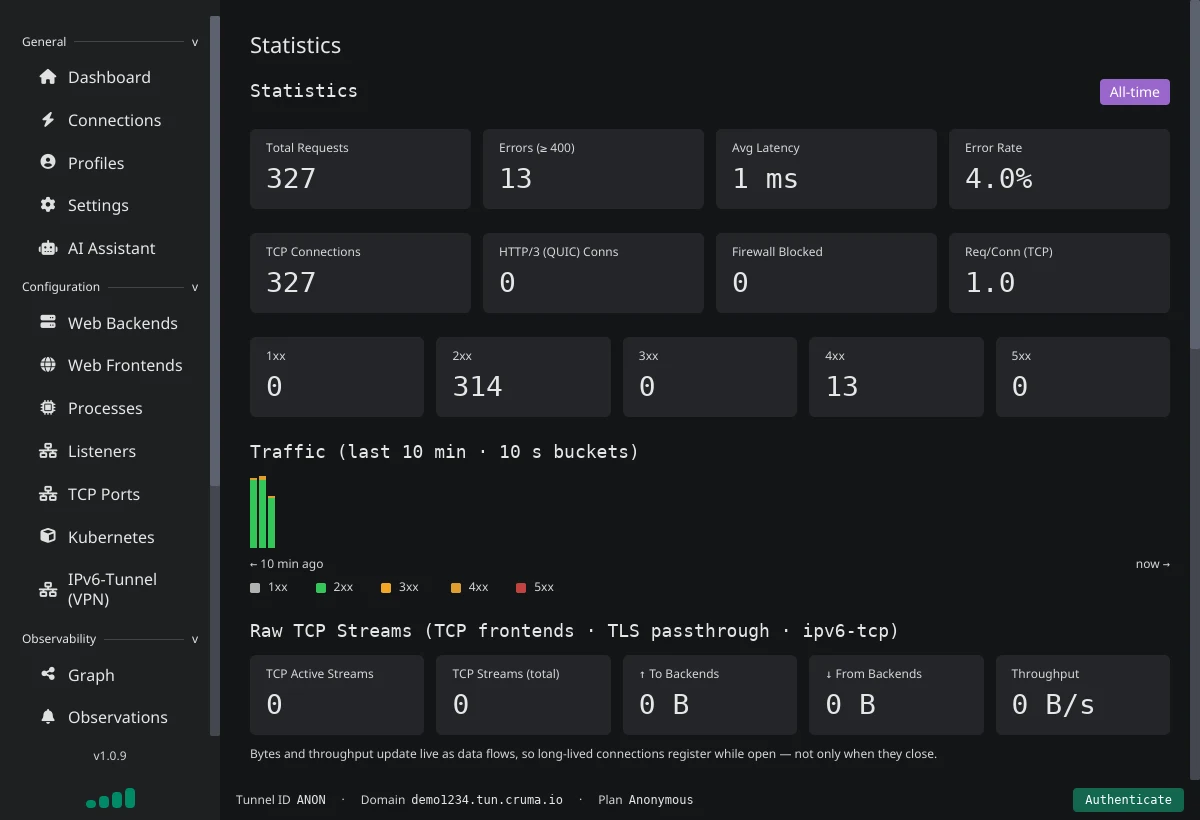Click the Kubernetes cube icon
Viewport: 1200px width, 820px height.
[47, 536]
